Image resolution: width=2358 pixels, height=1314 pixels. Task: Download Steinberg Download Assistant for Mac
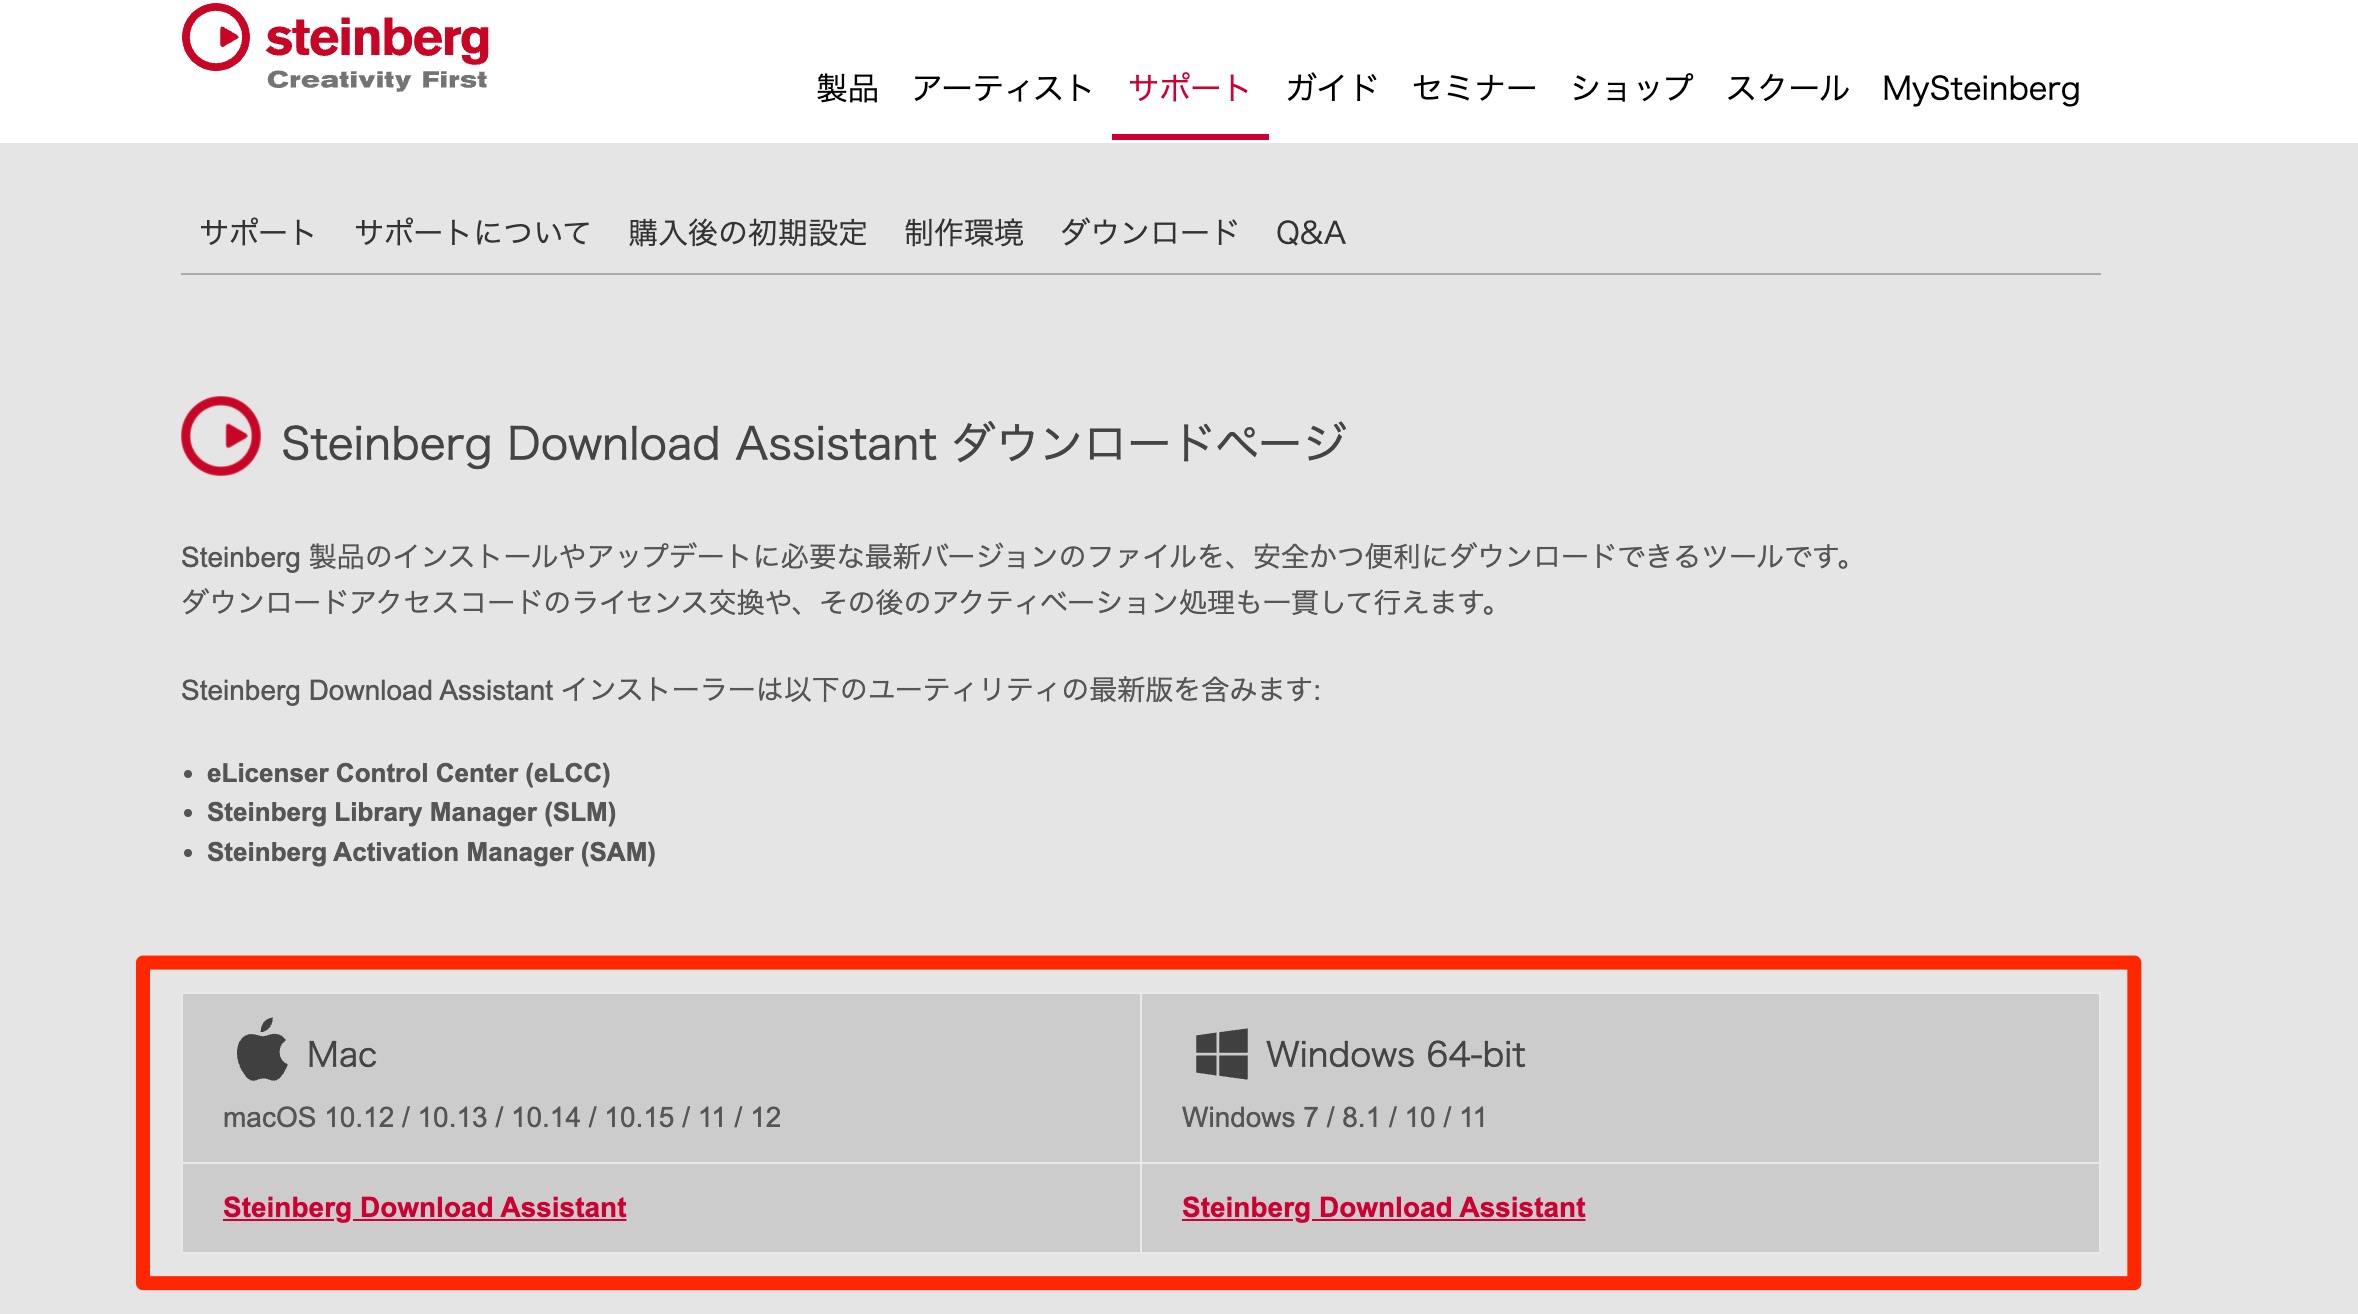[424, 1207]
